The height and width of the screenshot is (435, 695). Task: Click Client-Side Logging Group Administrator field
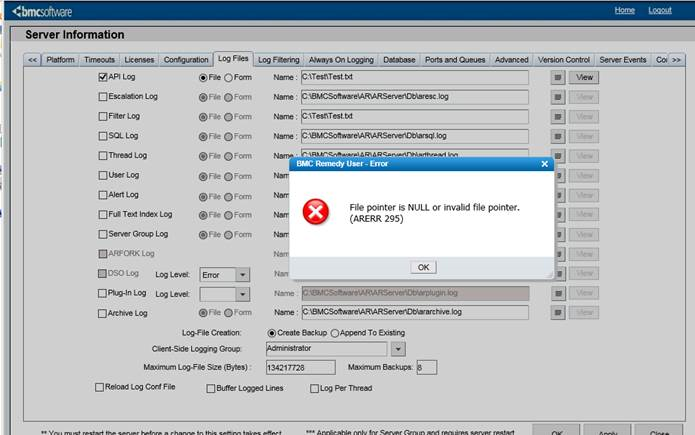coord(327,349)
